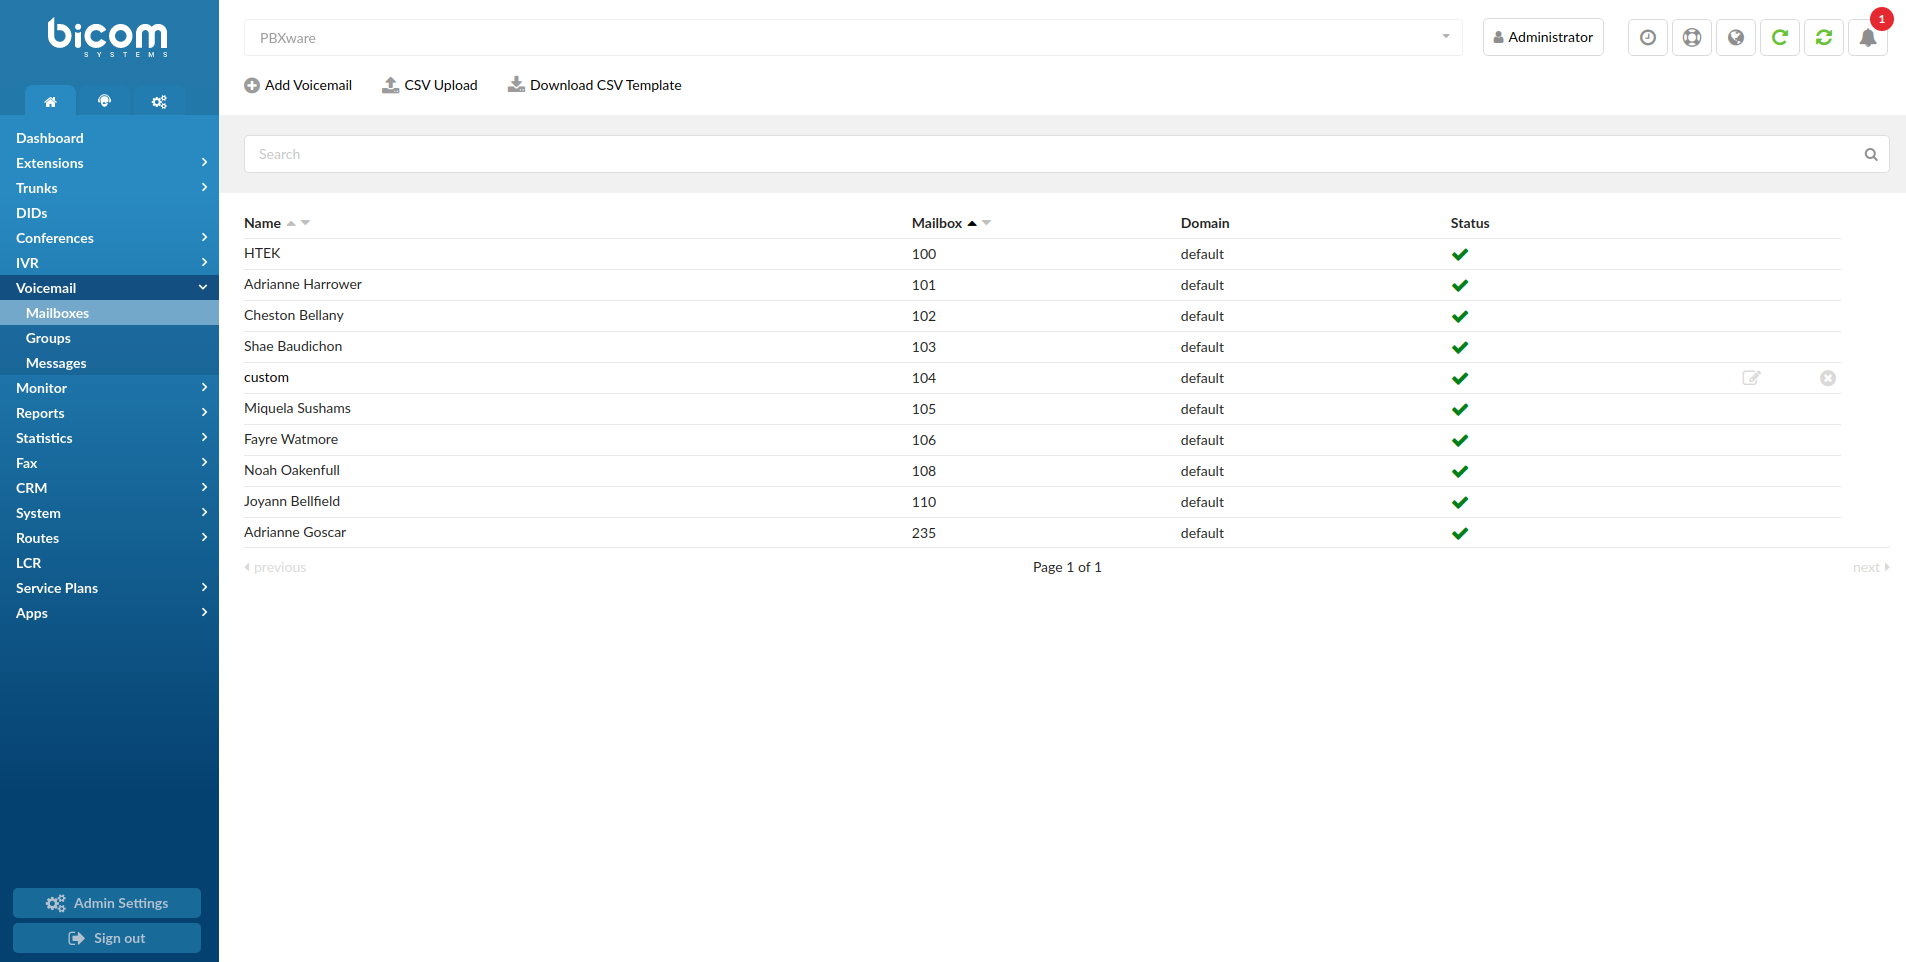Select the headset support icon in the sidebar
Screen dimensions: 1906x962
click(x=104, y=101)
